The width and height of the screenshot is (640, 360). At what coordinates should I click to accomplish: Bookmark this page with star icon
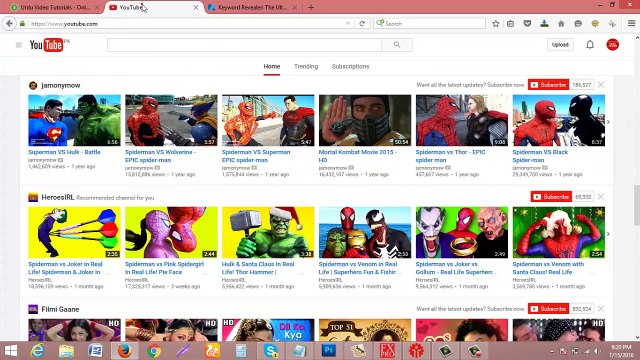pyautogui.click(x=496, y=24)
